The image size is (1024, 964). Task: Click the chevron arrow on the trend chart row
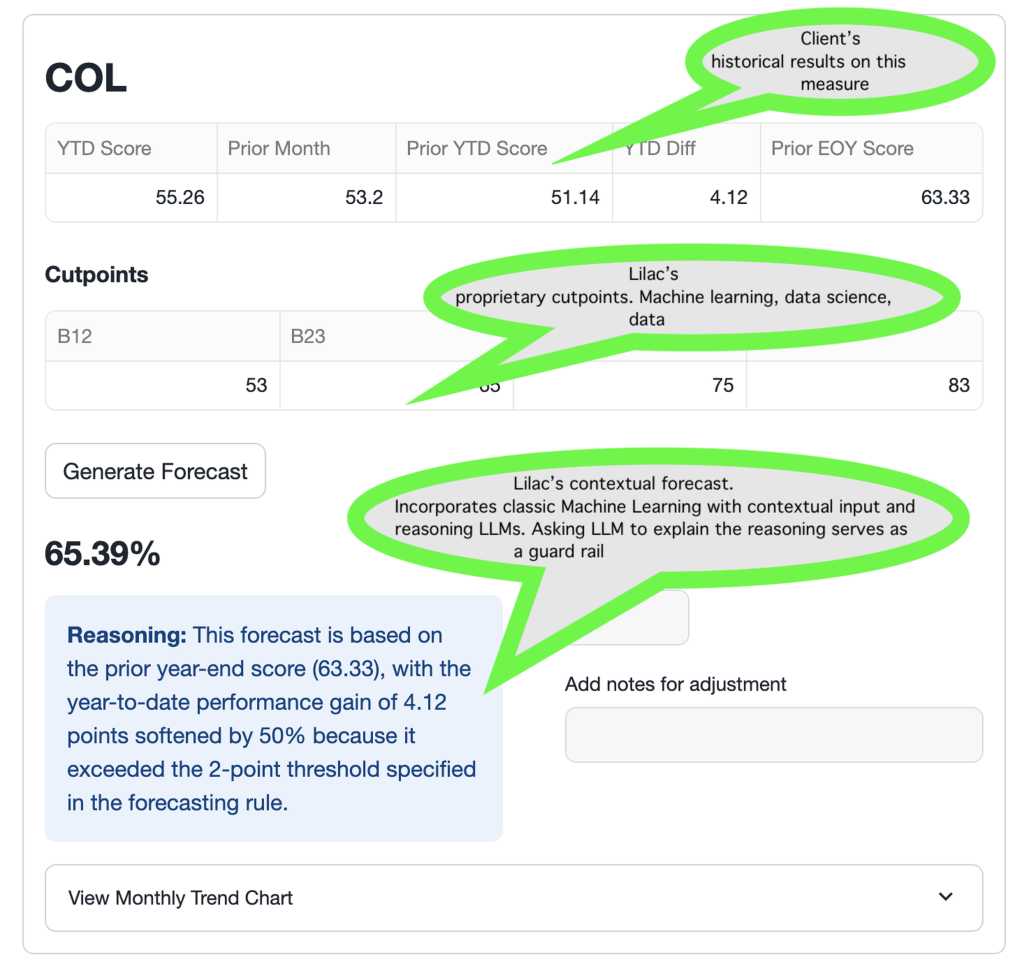pyautogui.click(x=946, y=897)
